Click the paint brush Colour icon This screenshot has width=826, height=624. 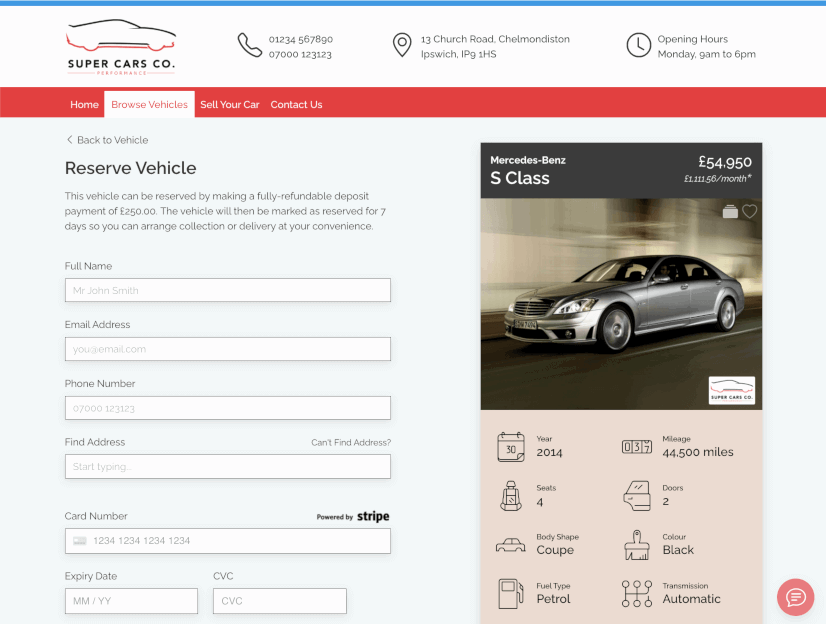(637, 545)
